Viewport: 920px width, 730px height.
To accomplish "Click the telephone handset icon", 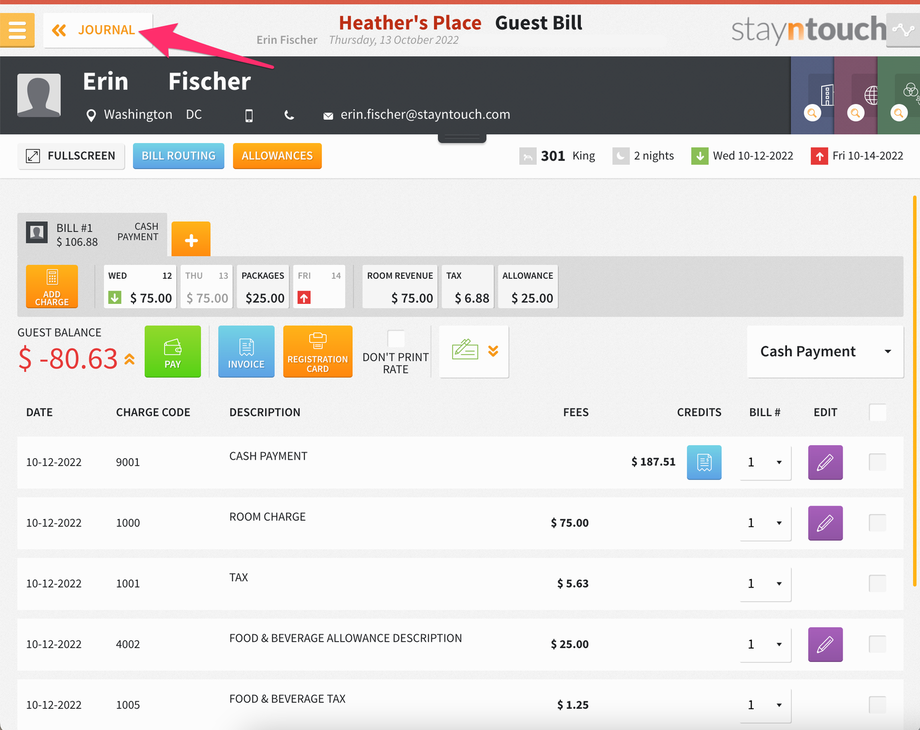I will (x=289, y=115).
